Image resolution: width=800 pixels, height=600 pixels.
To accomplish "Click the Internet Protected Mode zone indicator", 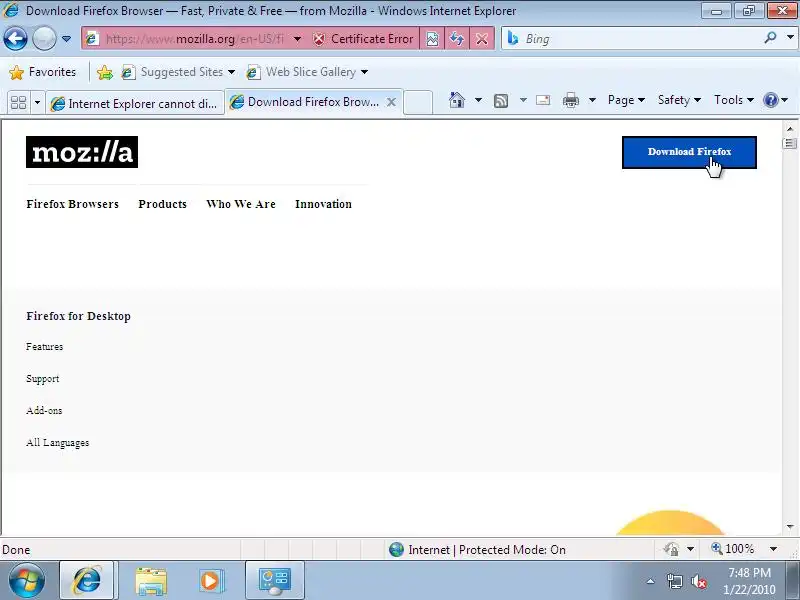I will (x=477, y=549).
